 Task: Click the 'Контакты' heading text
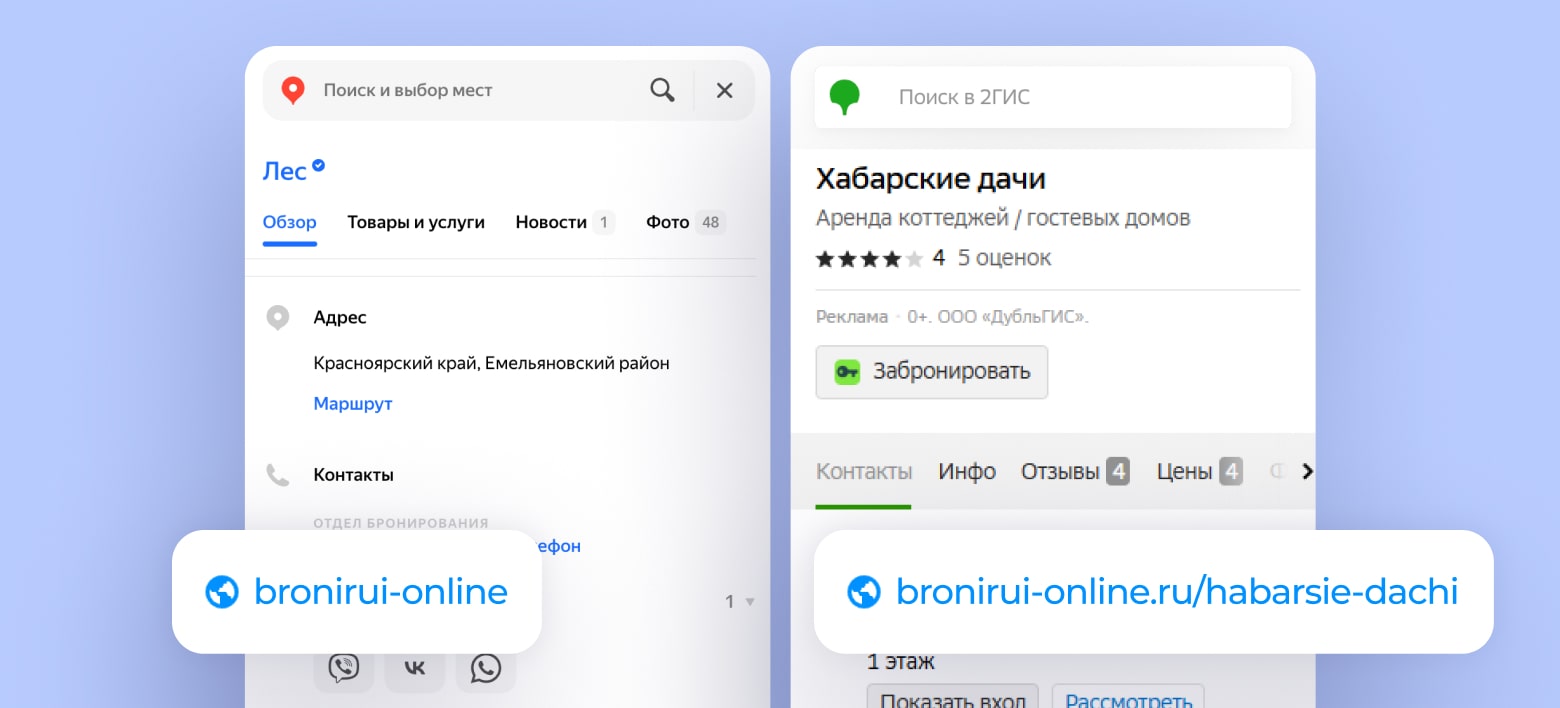[x=353, y=474]
